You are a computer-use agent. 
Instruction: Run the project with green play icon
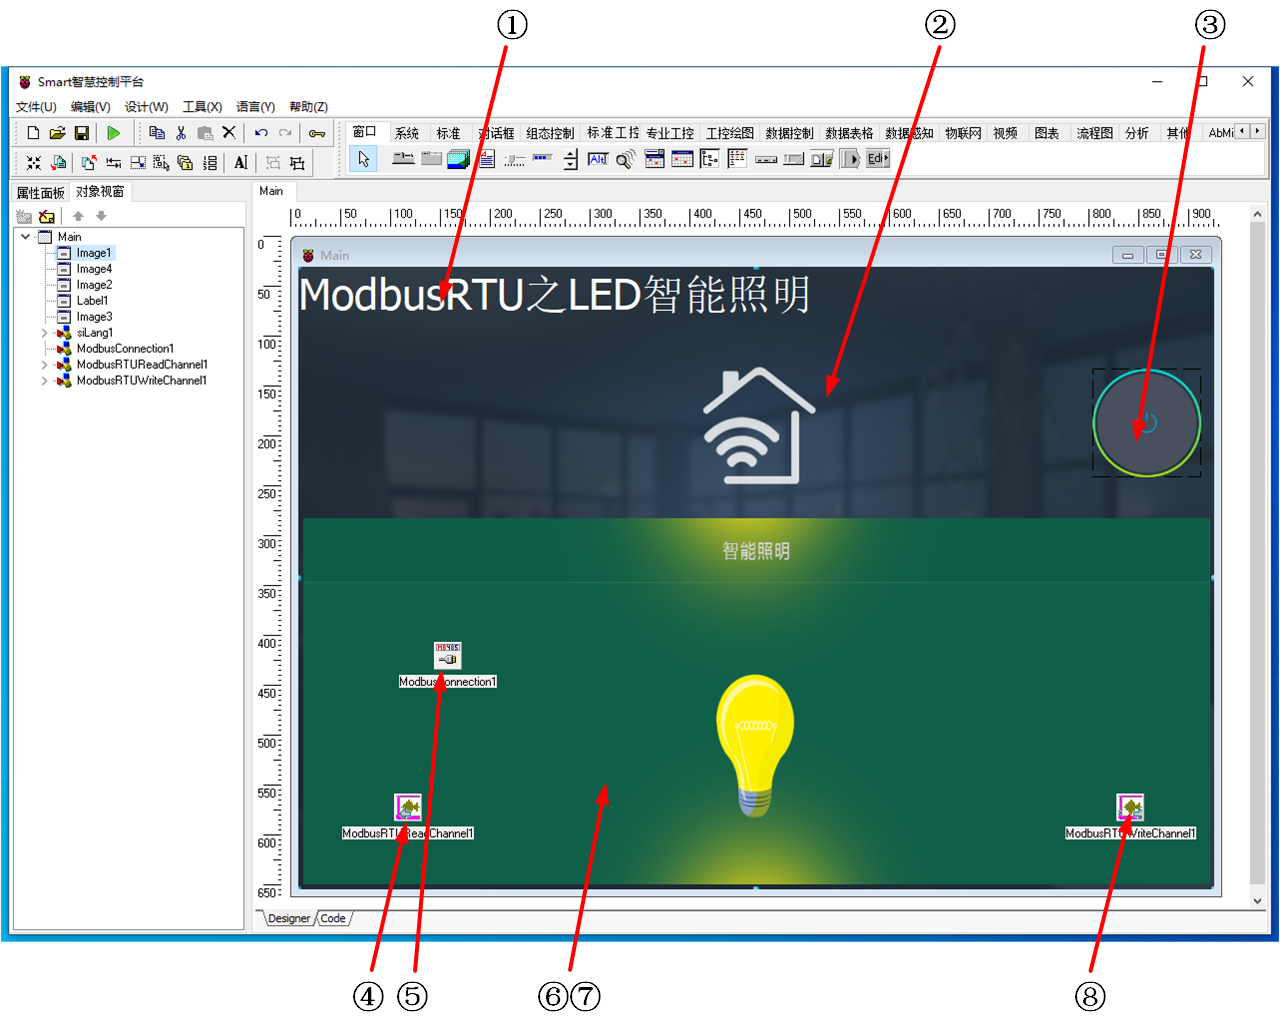(x=113, y=133)
